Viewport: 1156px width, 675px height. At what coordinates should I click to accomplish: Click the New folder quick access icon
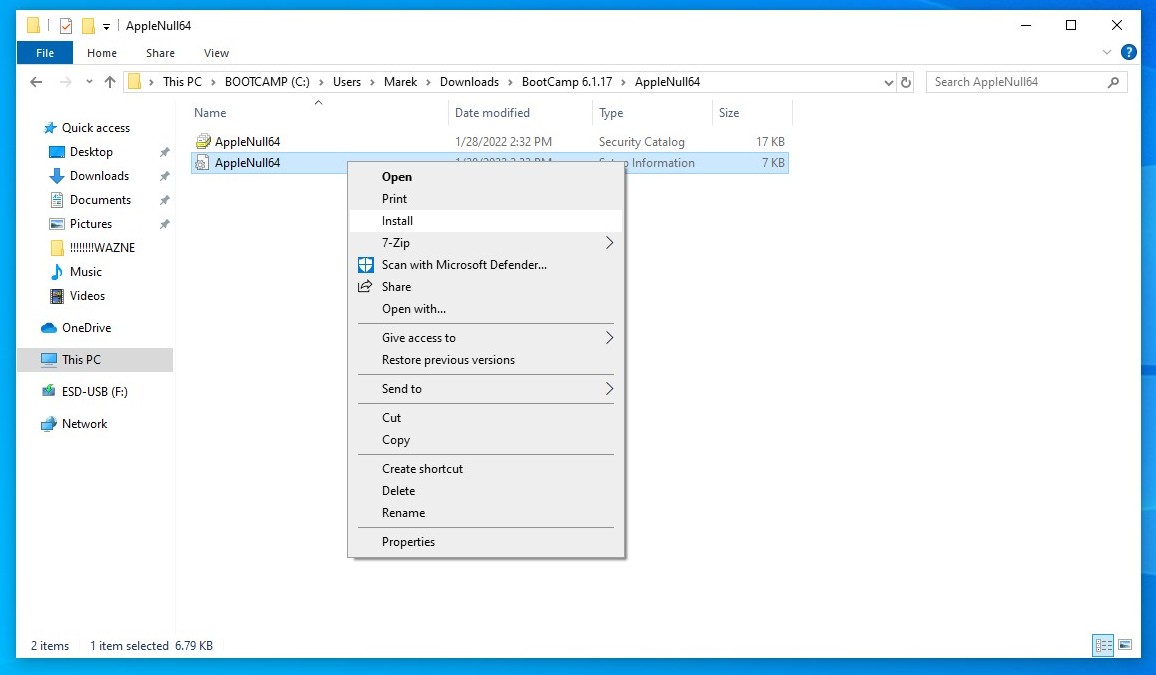point(88,26)
